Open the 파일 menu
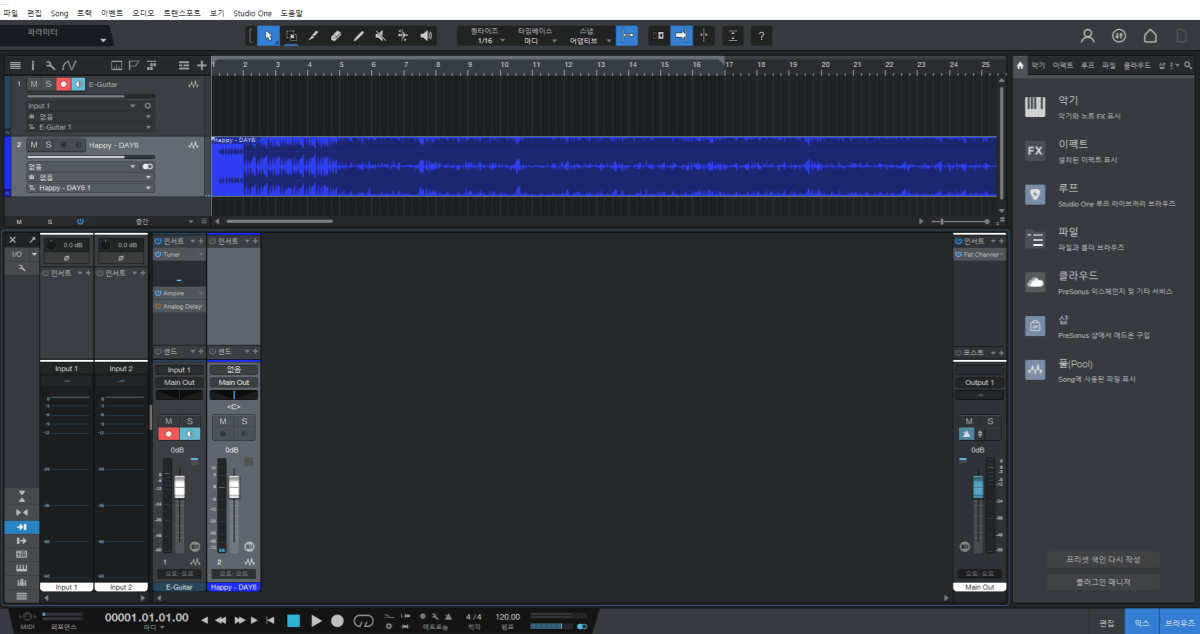Image resolution: width=1200 pixels, height=634 pixels. pyautogui.click(x=11, y=13)
